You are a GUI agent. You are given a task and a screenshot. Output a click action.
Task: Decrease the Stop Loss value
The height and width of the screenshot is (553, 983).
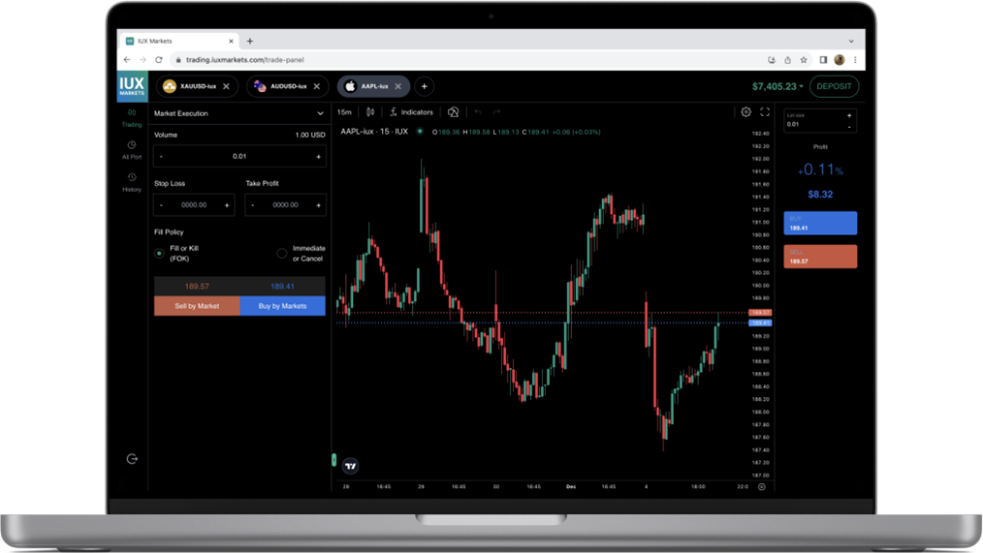(161, 205)
